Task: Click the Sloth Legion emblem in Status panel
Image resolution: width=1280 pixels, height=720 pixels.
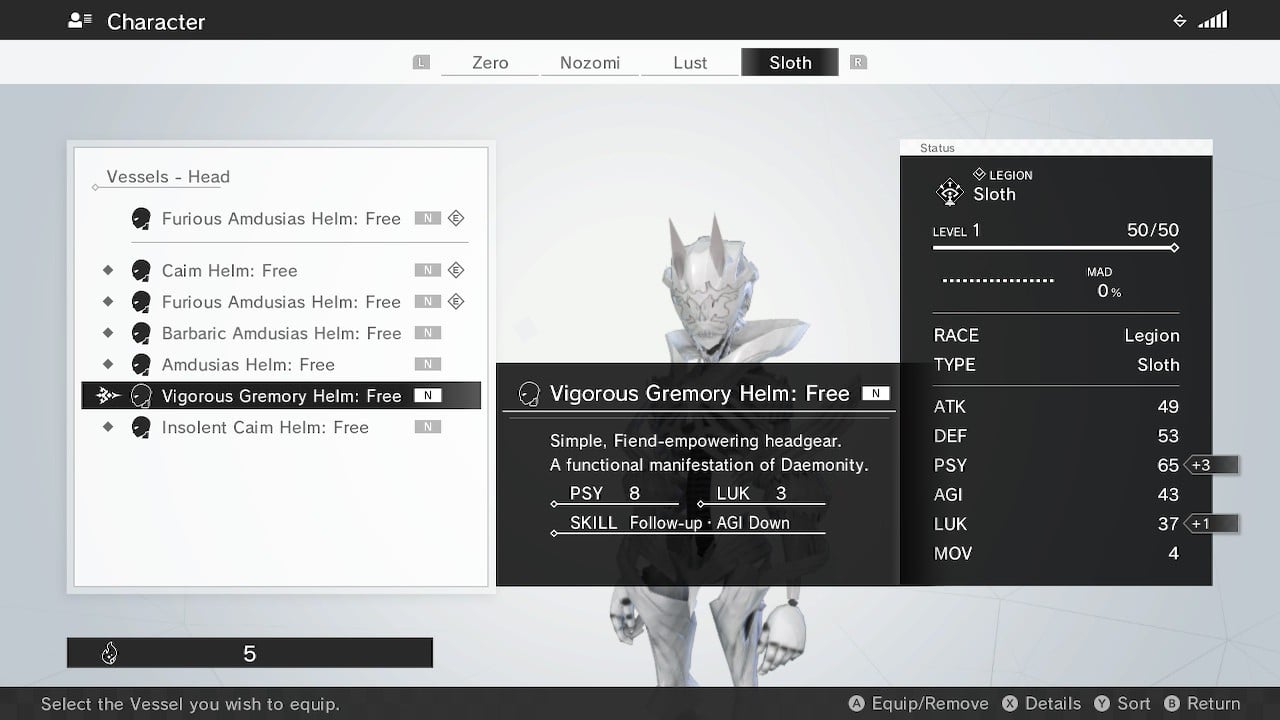Action: (x=948, y=192)
